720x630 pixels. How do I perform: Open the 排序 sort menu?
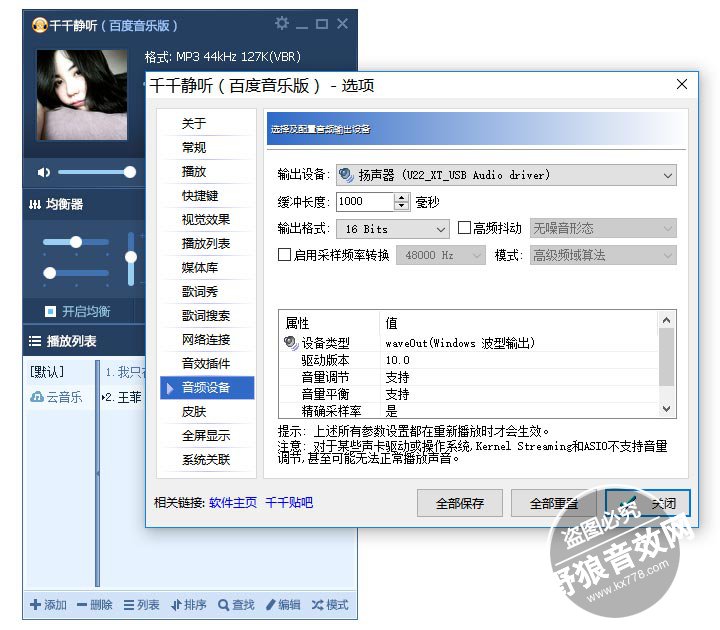[189, 605]
